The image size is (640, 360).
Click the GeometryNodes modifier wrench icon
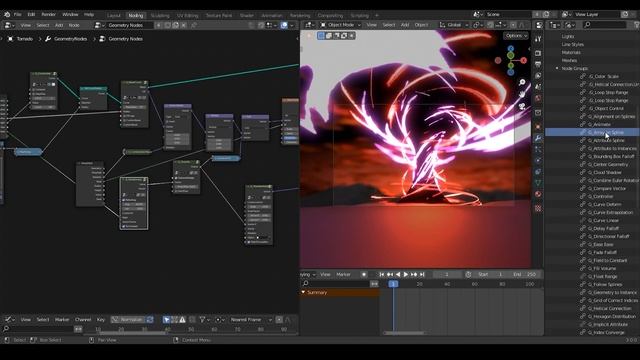click(x=48, y=39)
